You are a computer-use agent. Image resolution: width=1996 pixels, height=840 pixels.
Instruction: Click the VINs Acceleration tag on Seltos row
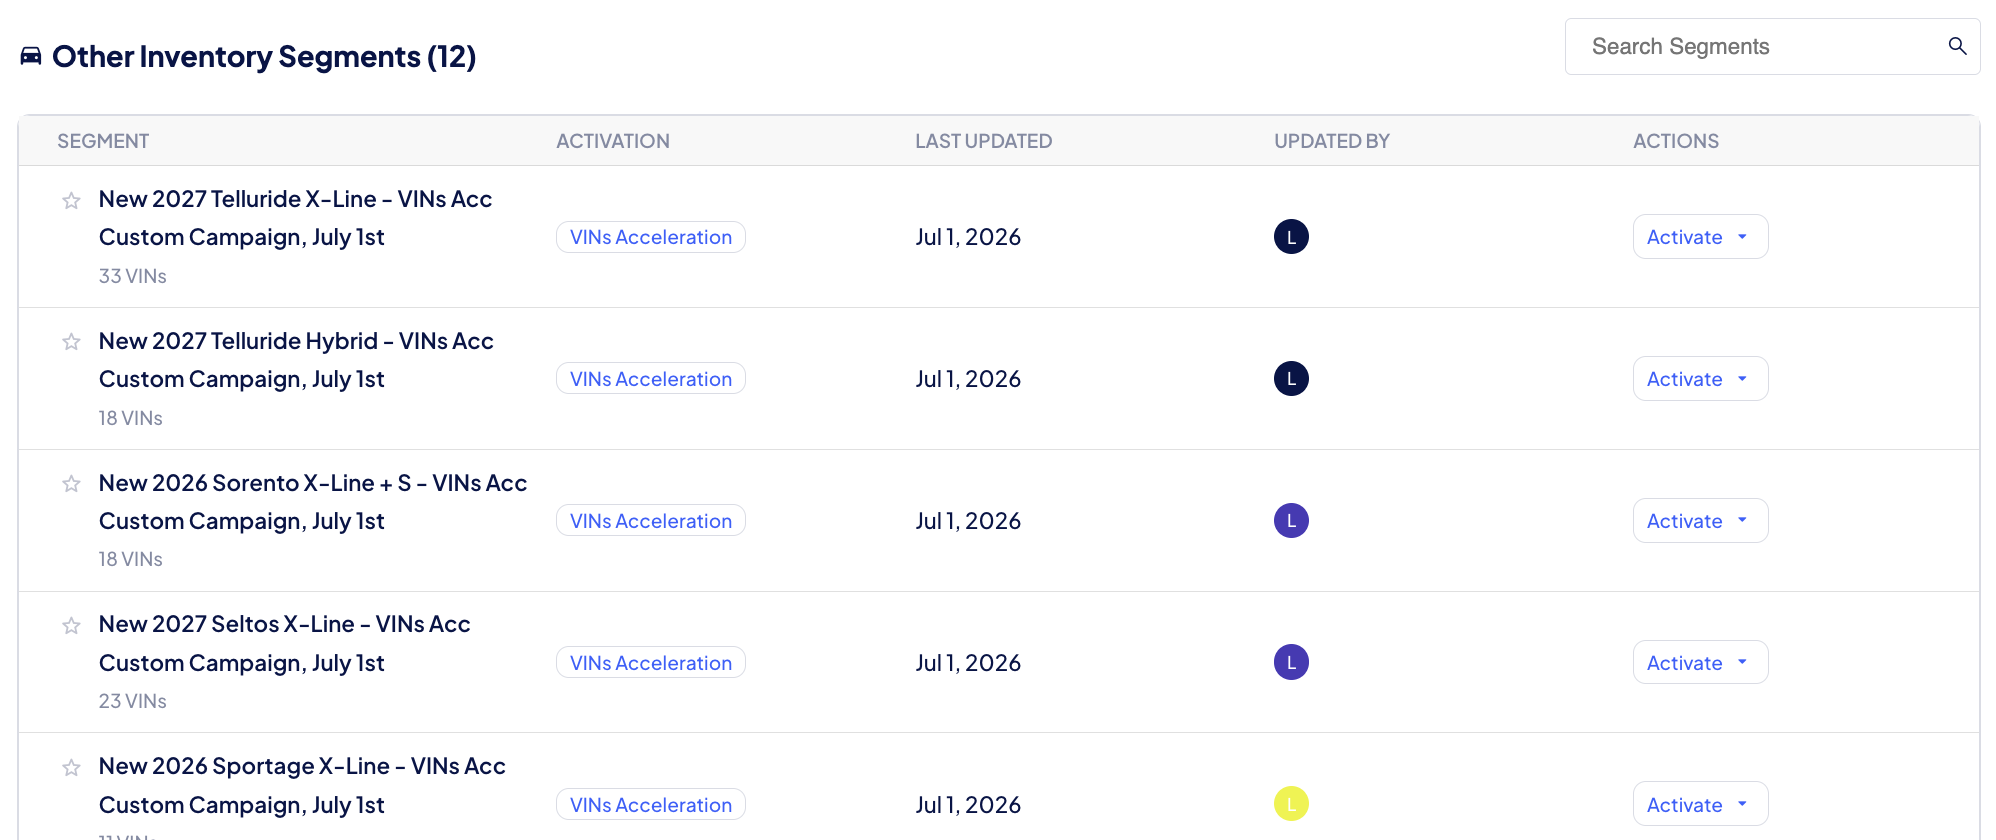click(x=651, y=663)
